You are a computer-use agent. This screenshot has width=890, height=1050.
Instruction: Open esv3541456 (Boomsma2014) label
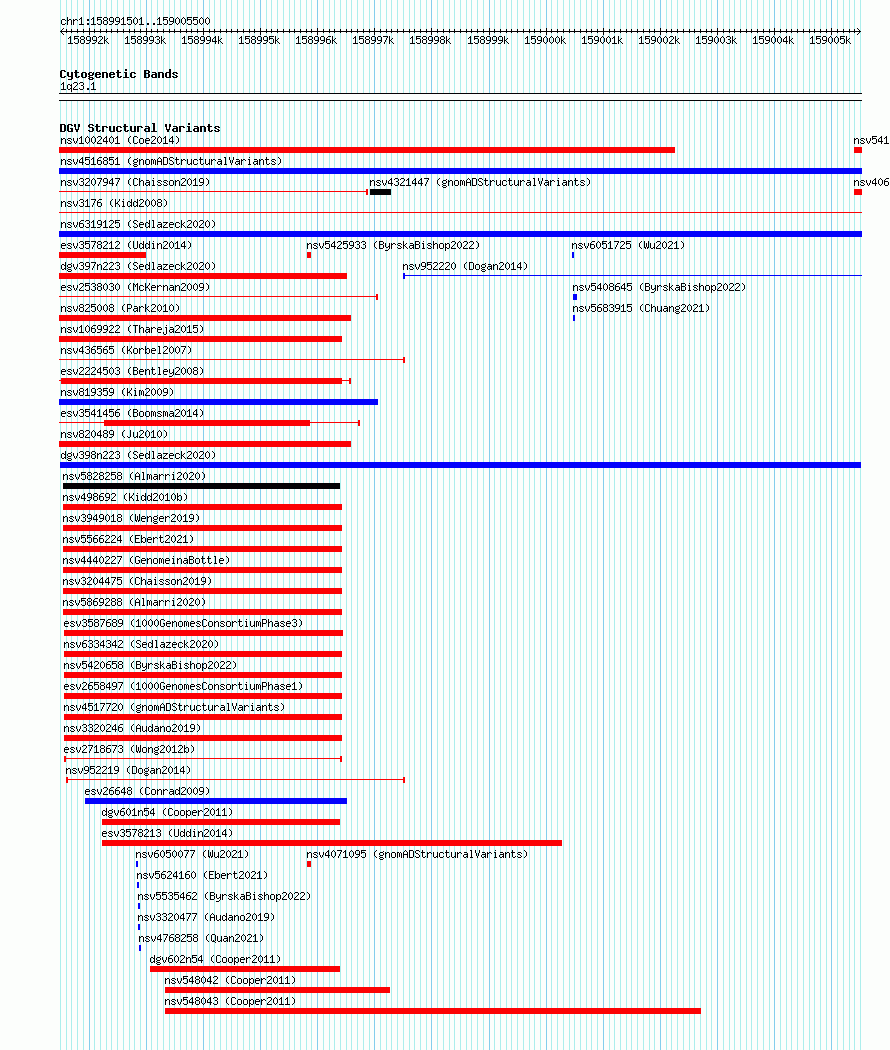coord(132,413)
